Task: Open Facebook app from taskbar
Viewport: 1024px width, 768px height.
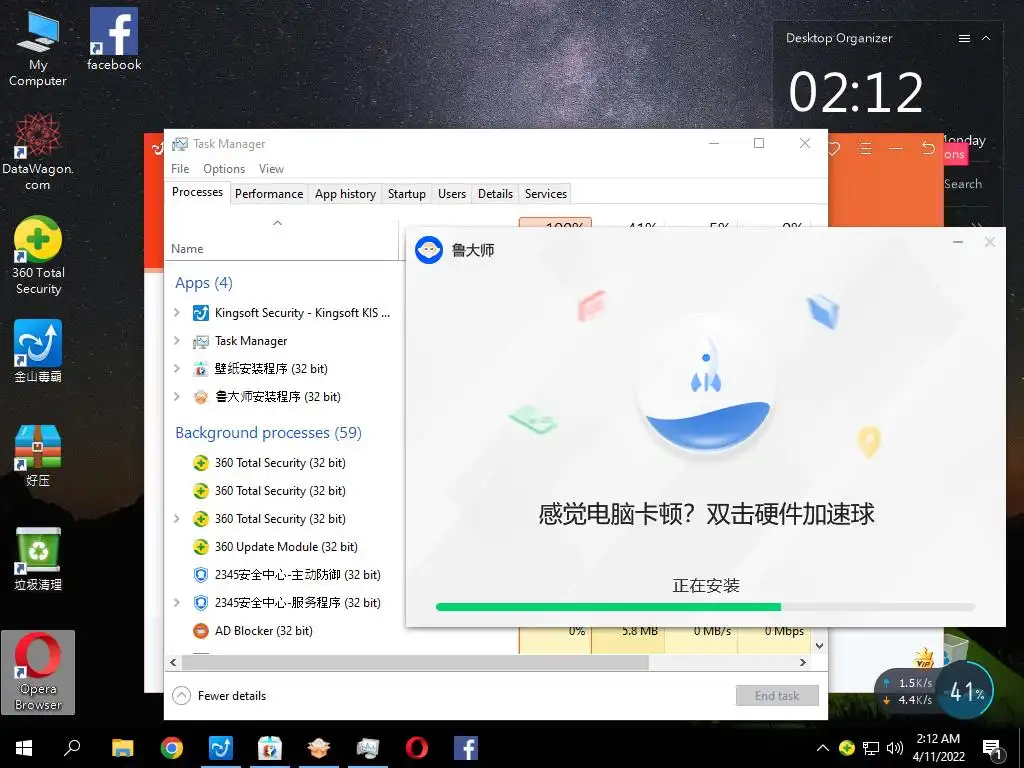Action: pyautogui.click(x=466, y=748)
